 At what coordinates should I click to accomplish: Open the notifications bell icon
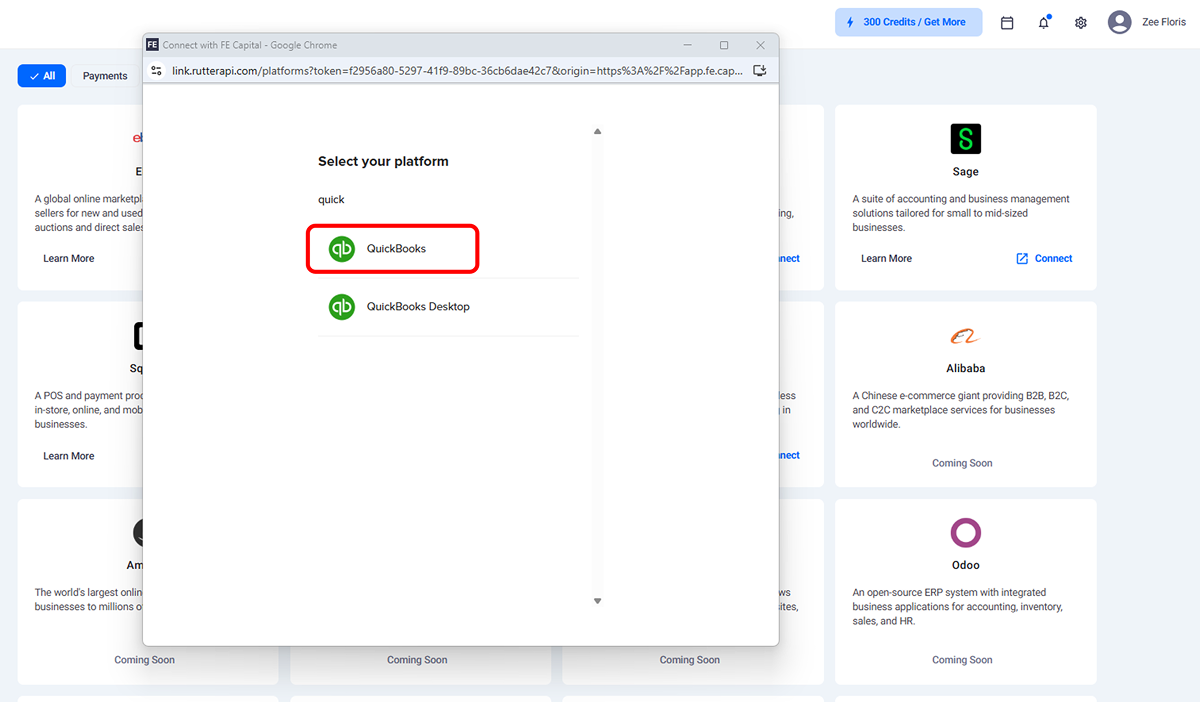[x=1044, y=22]
